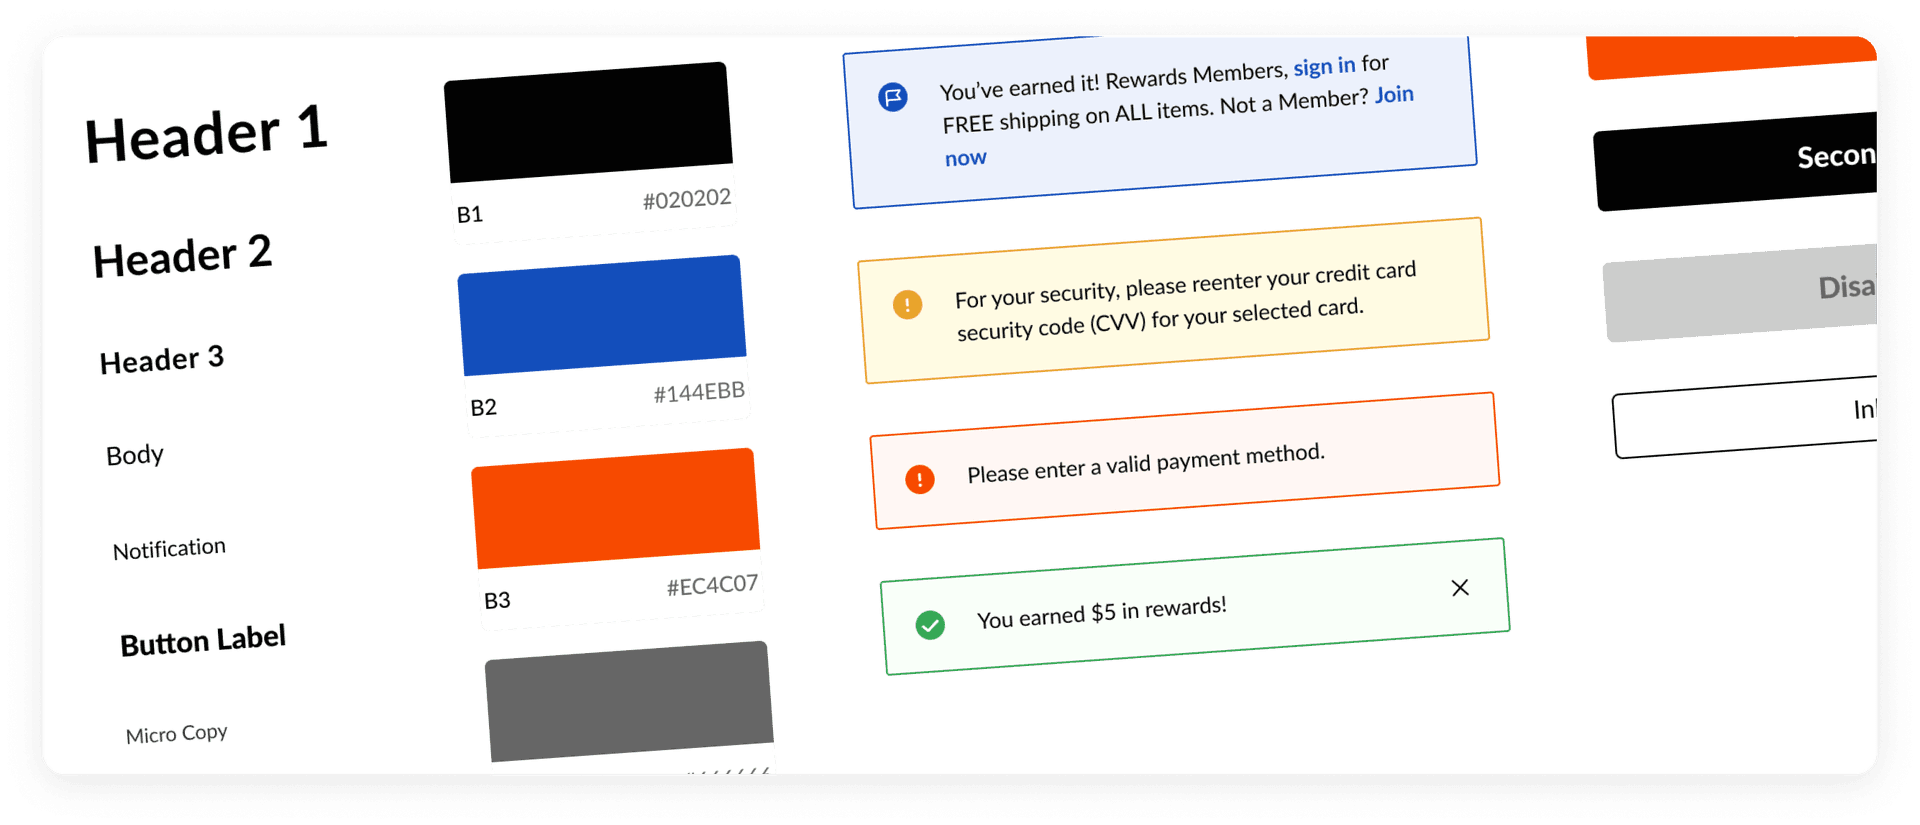Select the B1 black color swatch
The image size is (1920, 825).
click(588, 122)
